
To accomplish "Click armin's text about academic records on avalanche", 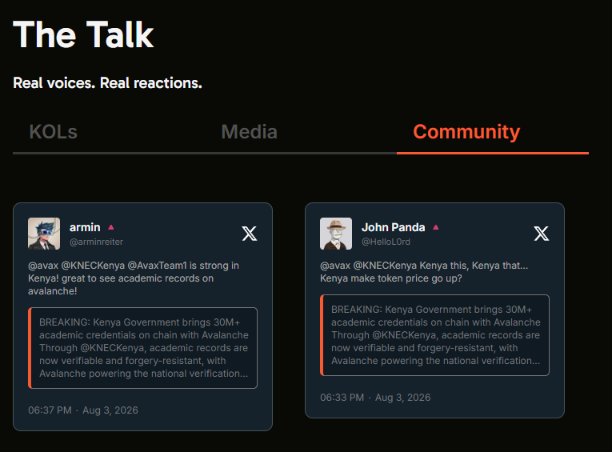I will (133, 278).
